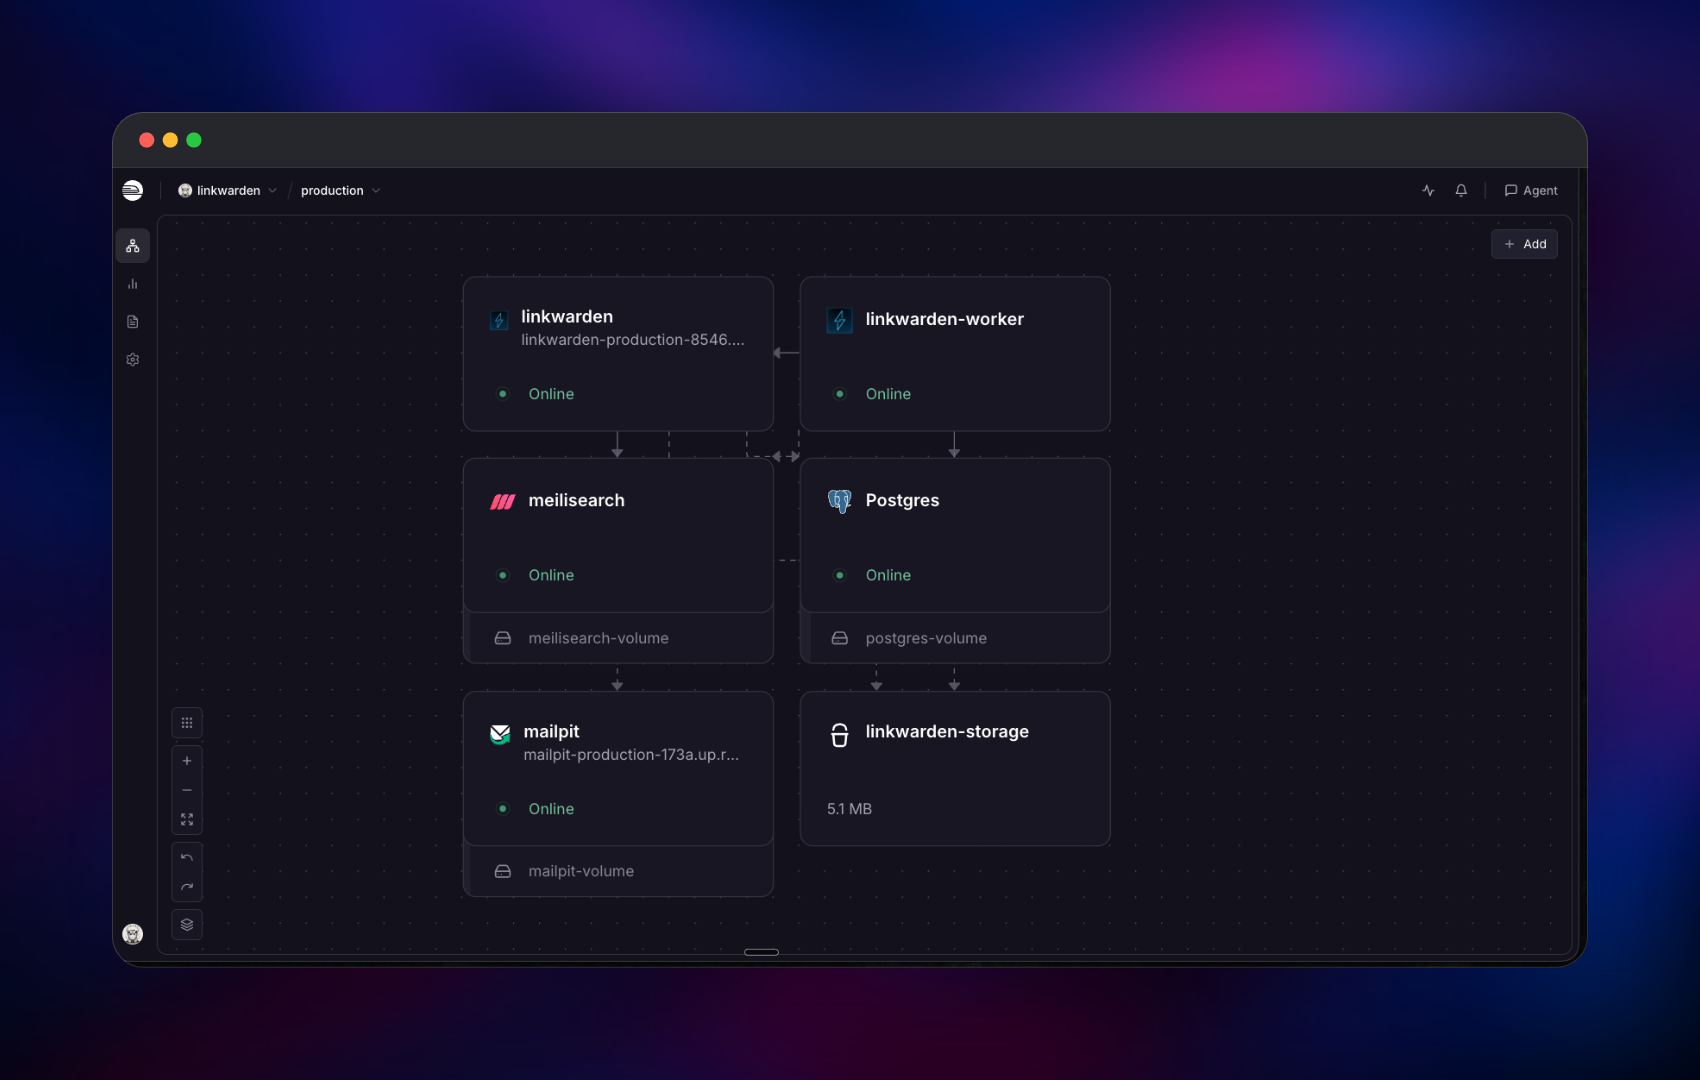Redo the canvas change

click(x=187, y=887)
